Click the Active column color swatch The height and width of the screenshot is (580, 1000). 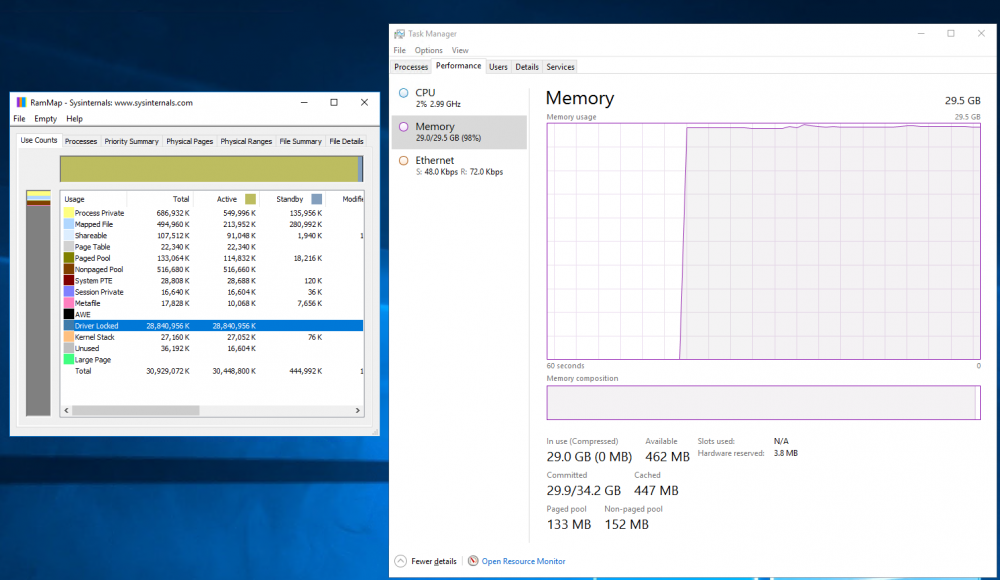pos(251,199)
